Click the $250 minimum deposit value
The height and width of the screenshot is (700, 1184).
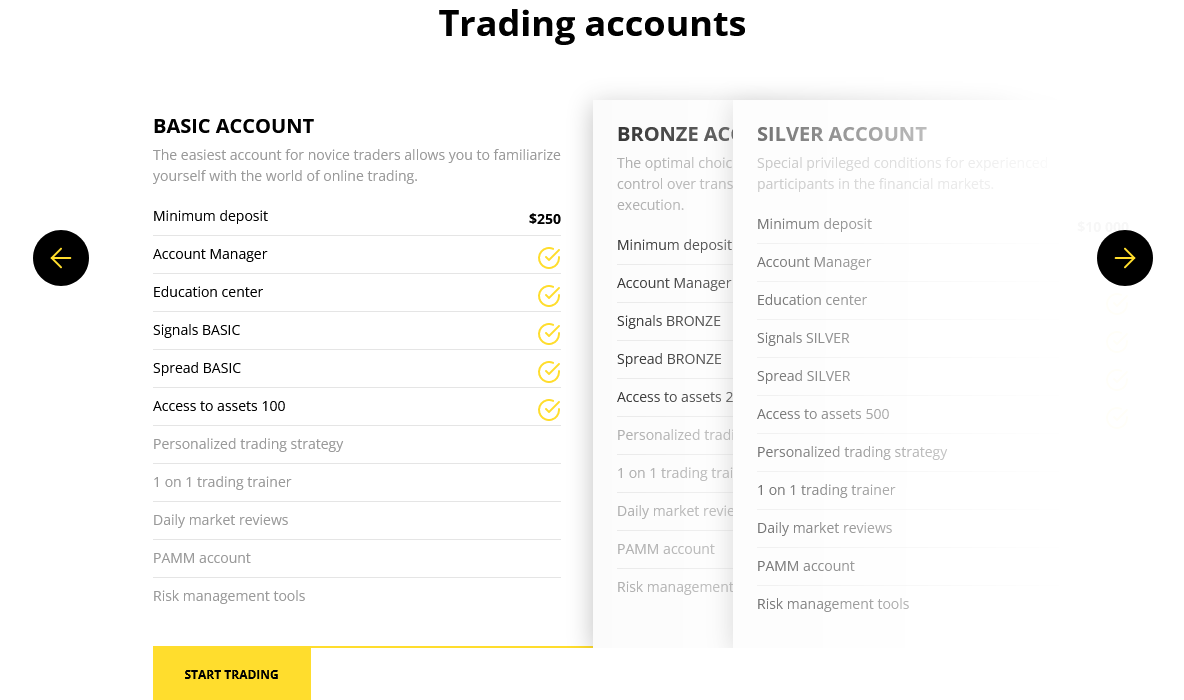coord(544,219)
